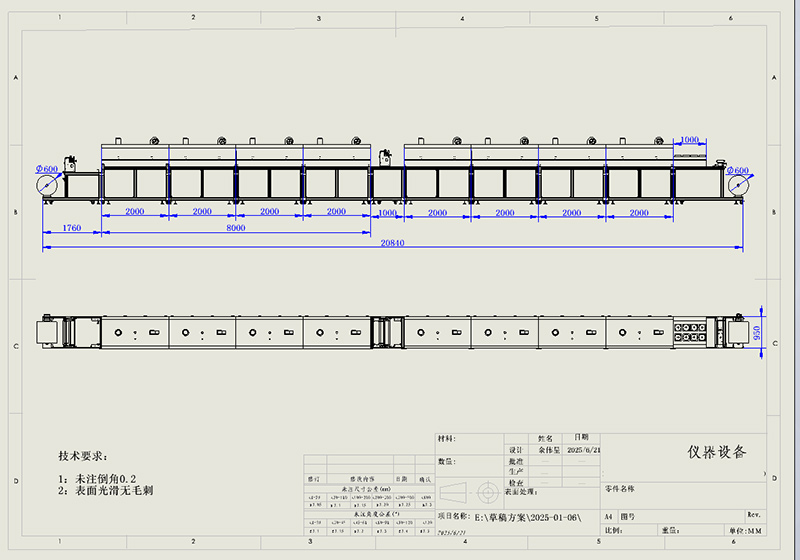Select the middle 1000 dimension between sections
Image resolution: width=800 pixels, height=560 pixels.
pyautogui.click(x=387, y=212)
